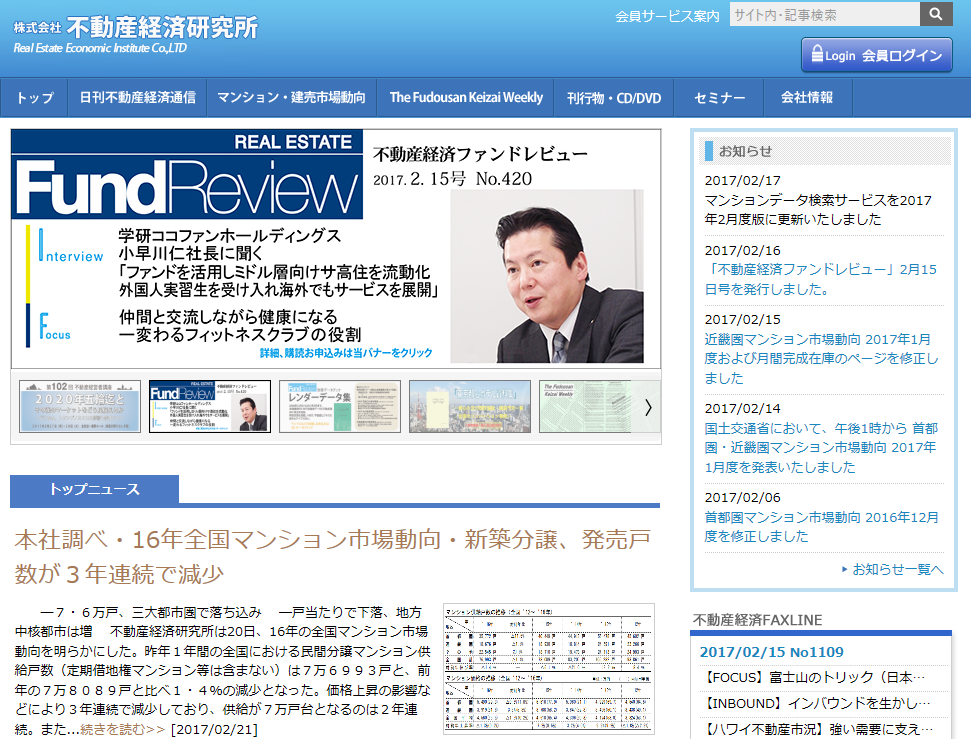Advance the banner carousel with the right arrow
This screenshot has height=739, width=971.
(x=648, y=408)
